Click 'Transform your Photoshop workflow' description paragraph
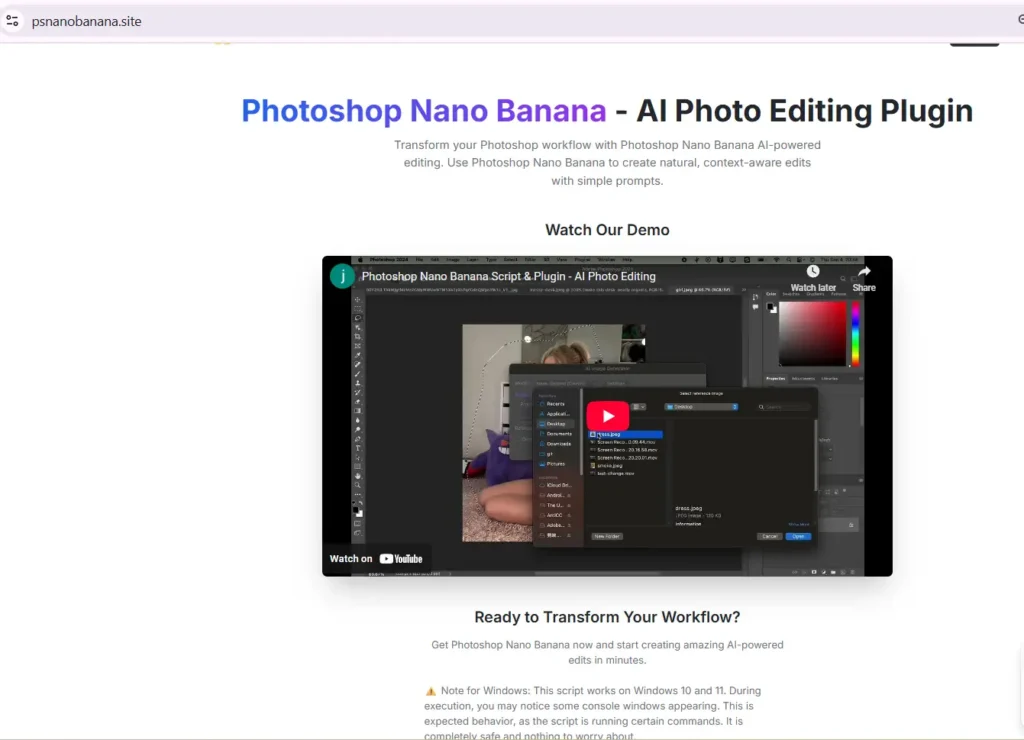 [x=607, y=163]
